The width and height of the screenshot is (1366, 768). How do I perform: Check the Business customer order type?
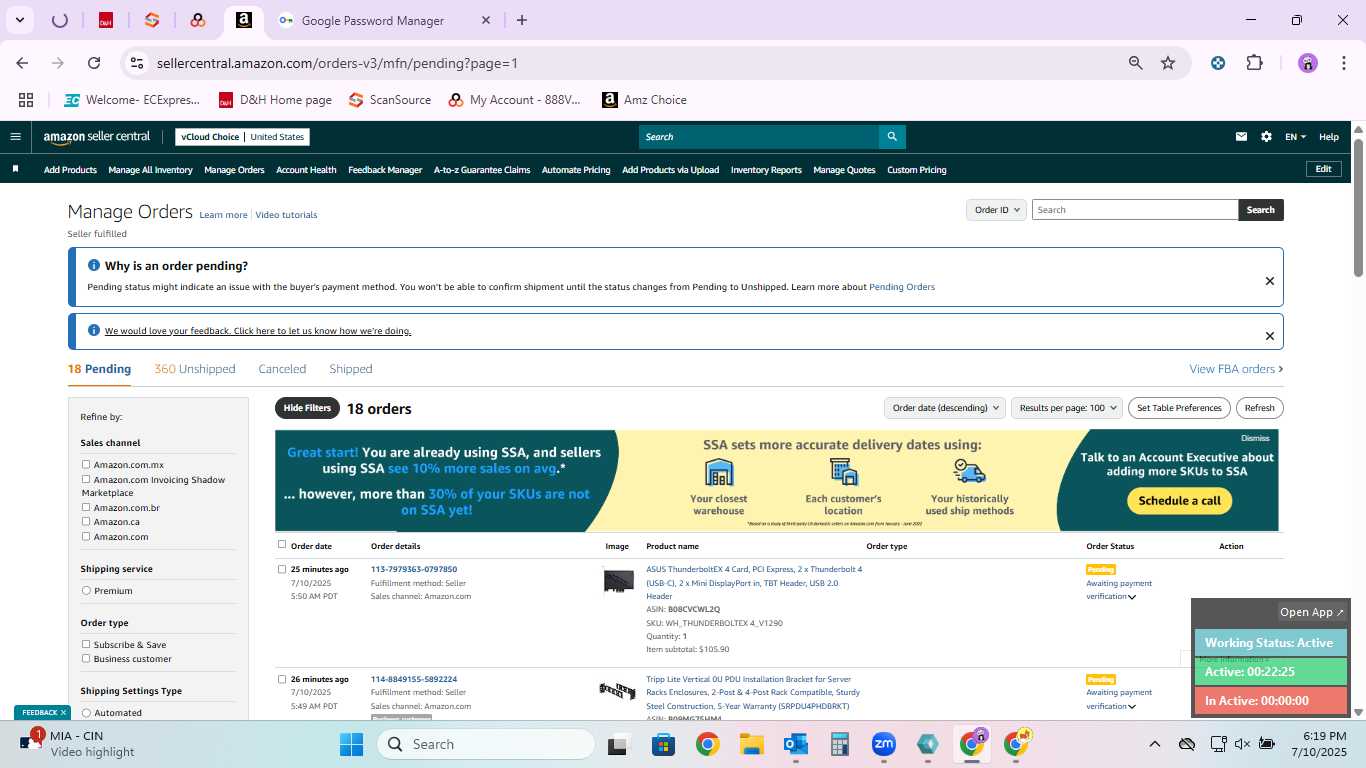[x=86, y=658]
